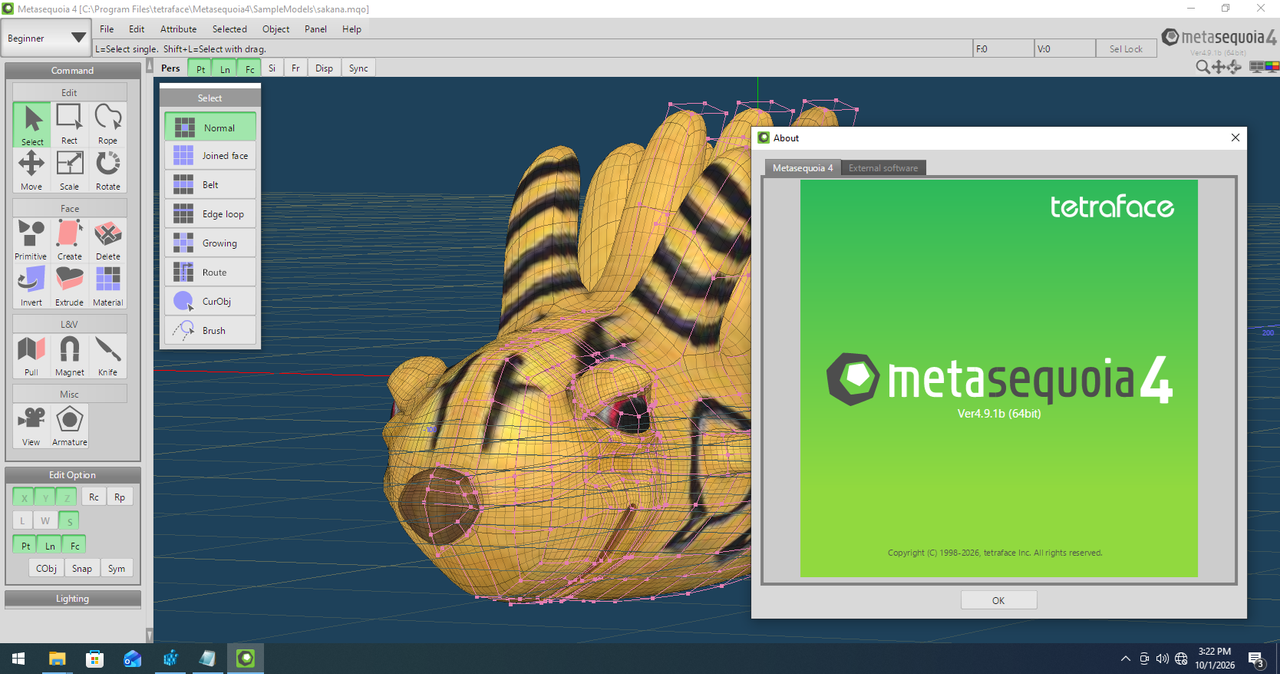
Task: Switch to External software tab in About
Action: click(x=883, y=168)
